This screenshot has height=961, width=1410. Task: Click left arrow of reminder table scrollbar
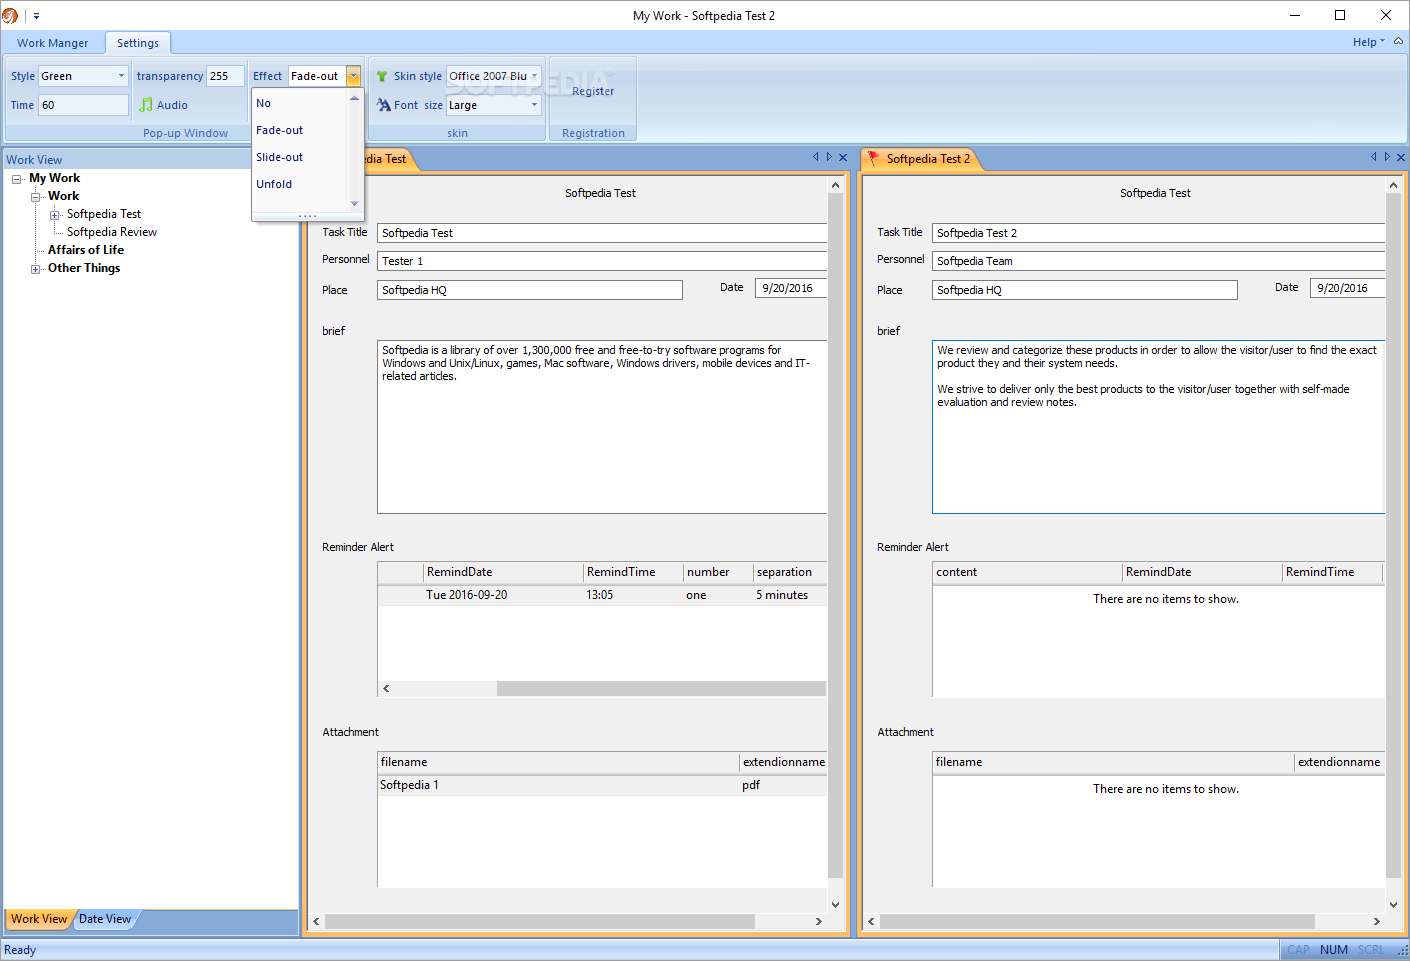tap(386, 688)
